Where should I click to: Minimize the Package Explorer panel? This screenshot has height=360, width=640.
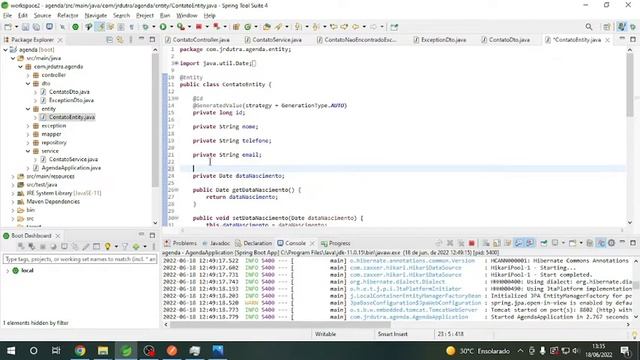point(141,39)
